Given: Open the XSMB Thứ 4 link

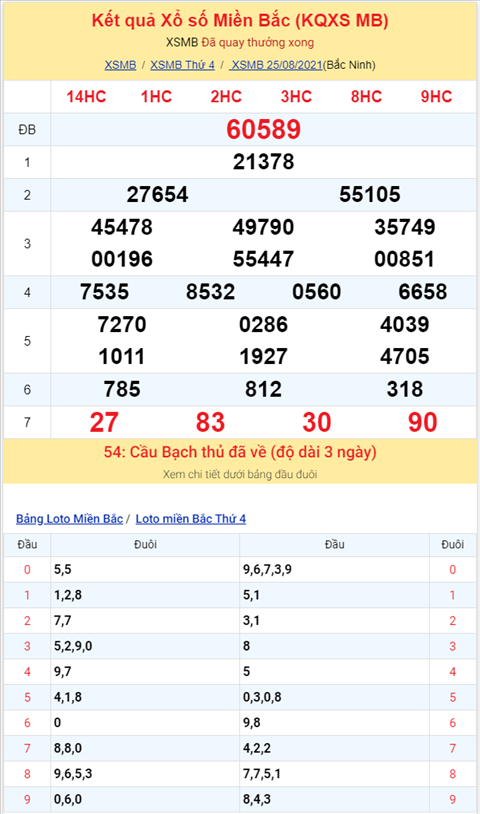Looking at the screenshot, I should [x=182, y=65].
